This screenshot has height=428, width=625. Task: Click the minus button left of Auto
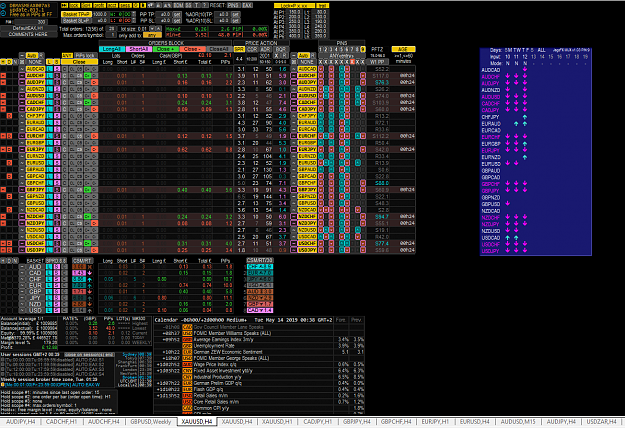pyautogui.click(x=22, y=55)
